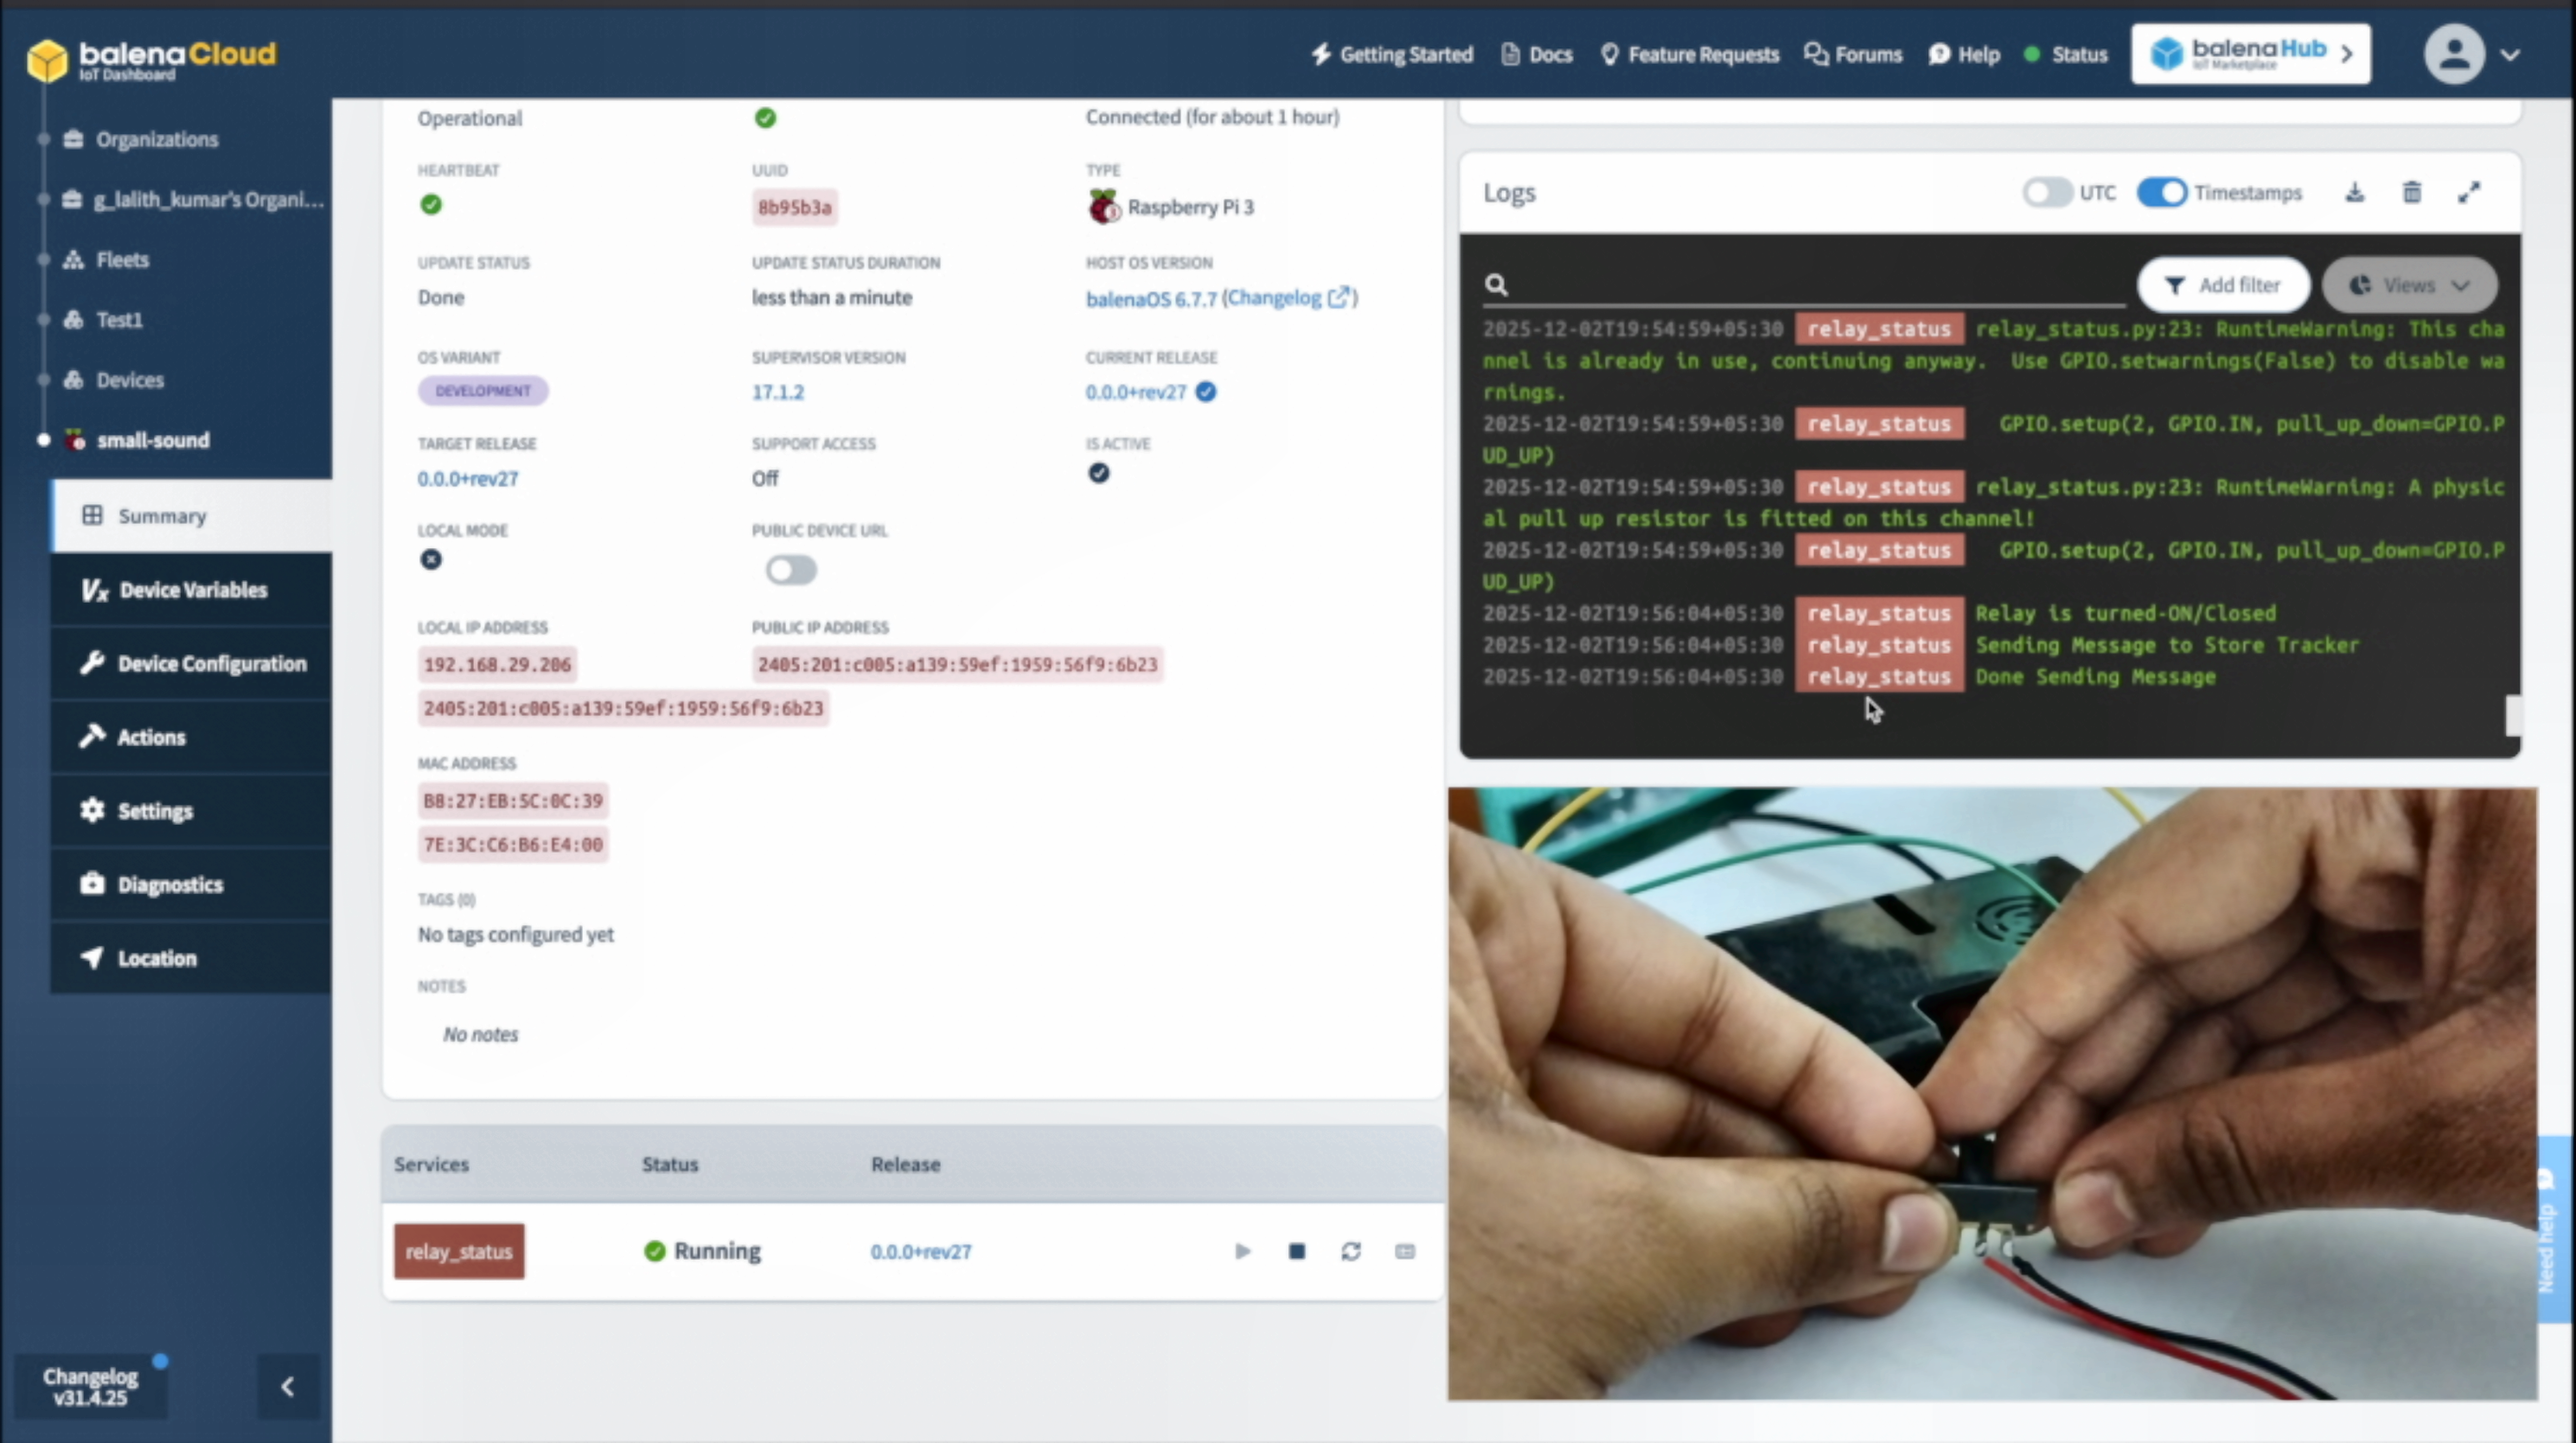Click the Is Active check icon

pos(1099,474)
